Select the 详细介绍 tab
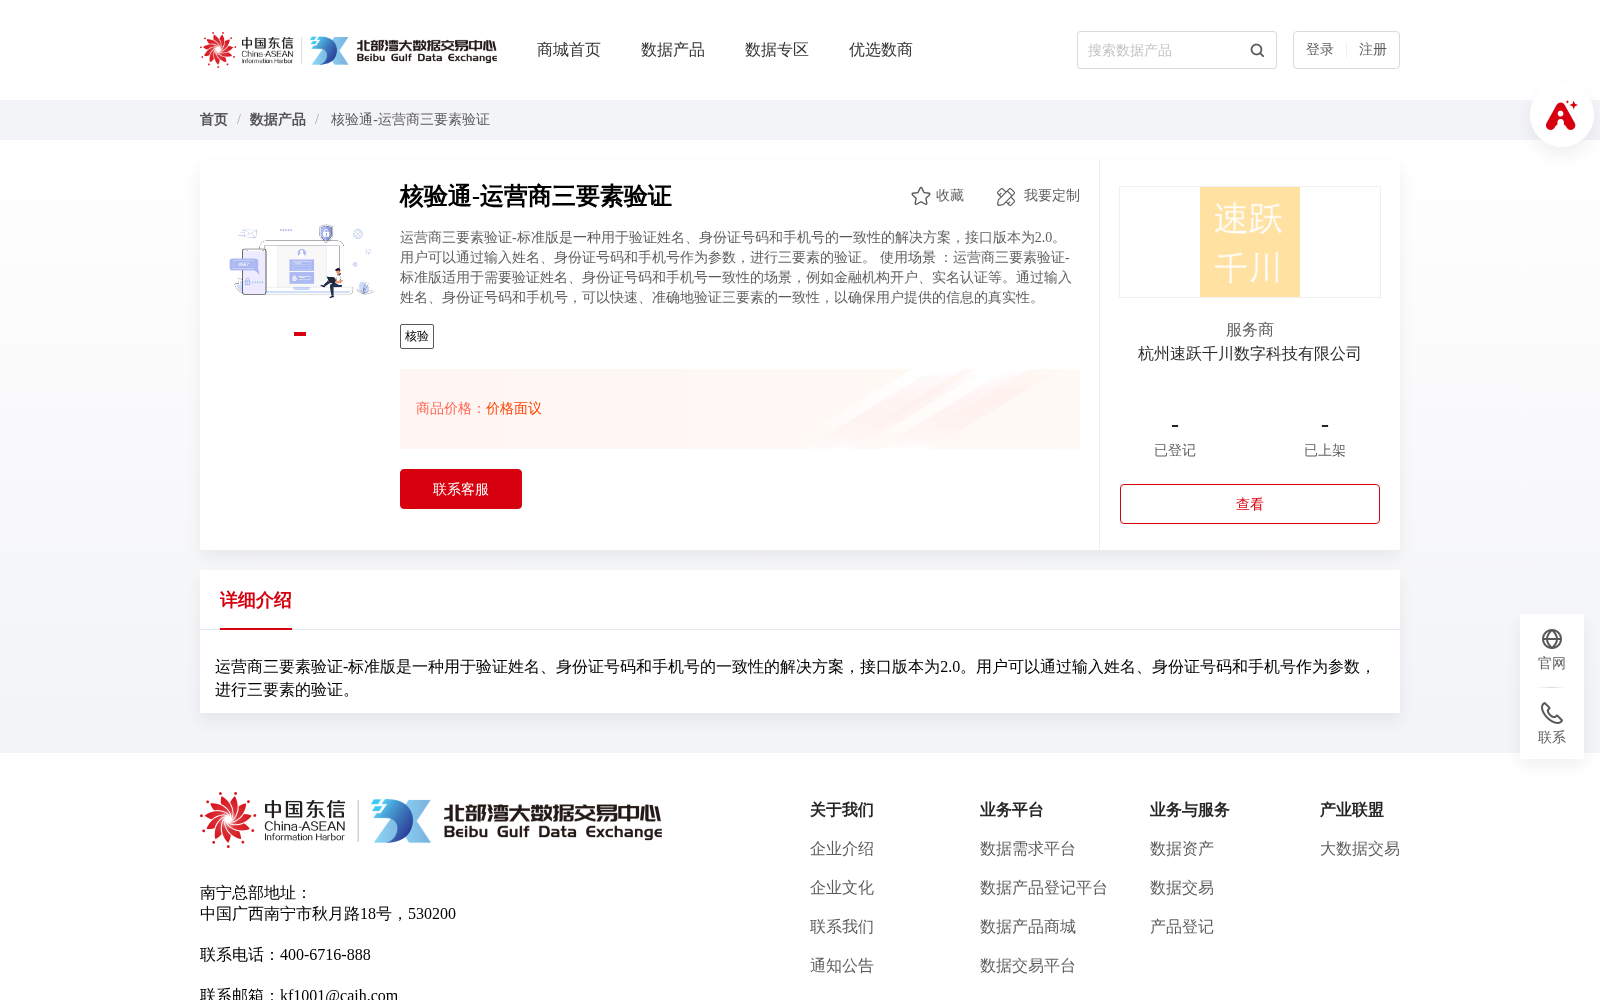 (256, 600)
